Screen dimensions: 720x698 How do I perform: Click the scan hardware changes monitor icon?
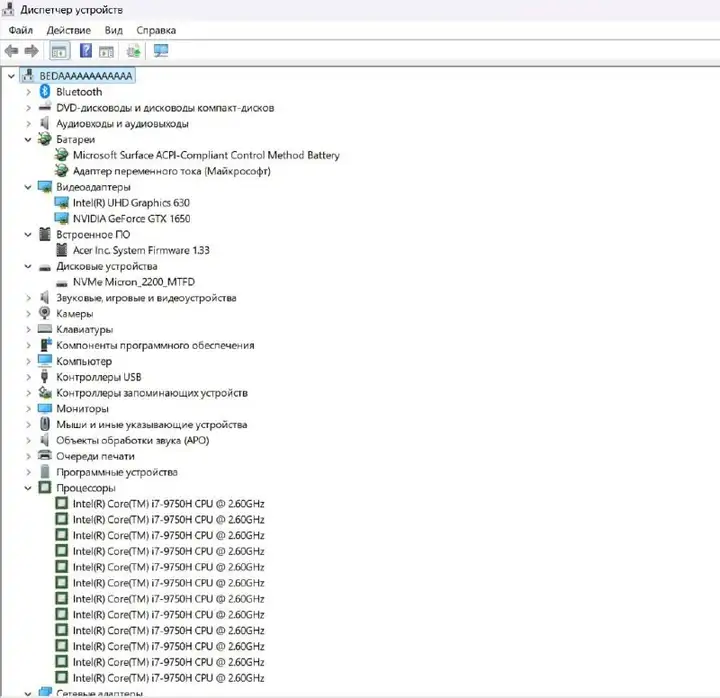tap(161, 51)
